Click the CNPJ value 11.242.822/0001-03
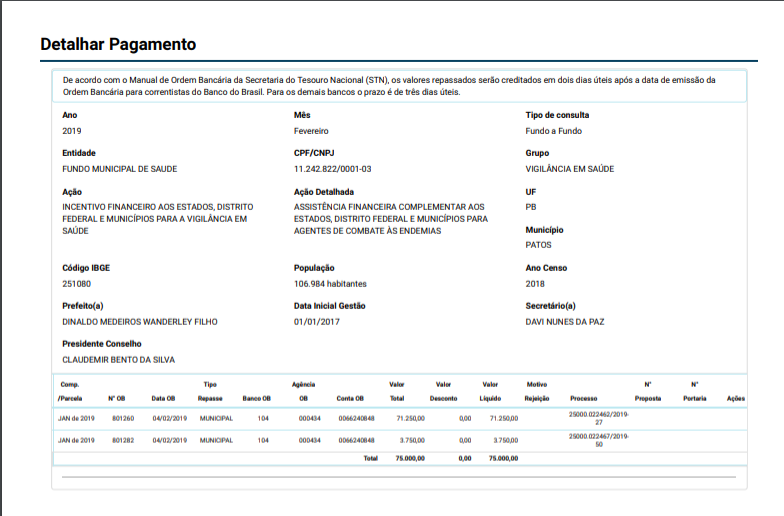784x516 pixels. 333,169
